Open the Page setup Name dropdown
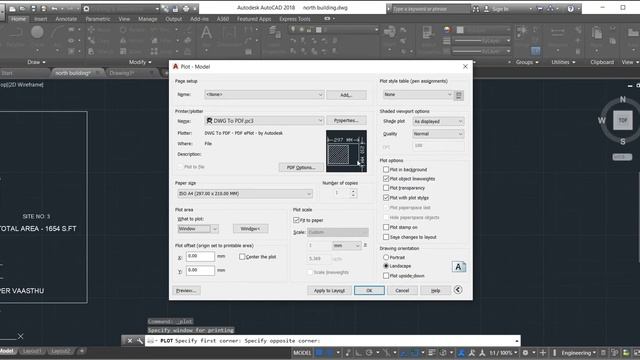 [x=264, y=95]
